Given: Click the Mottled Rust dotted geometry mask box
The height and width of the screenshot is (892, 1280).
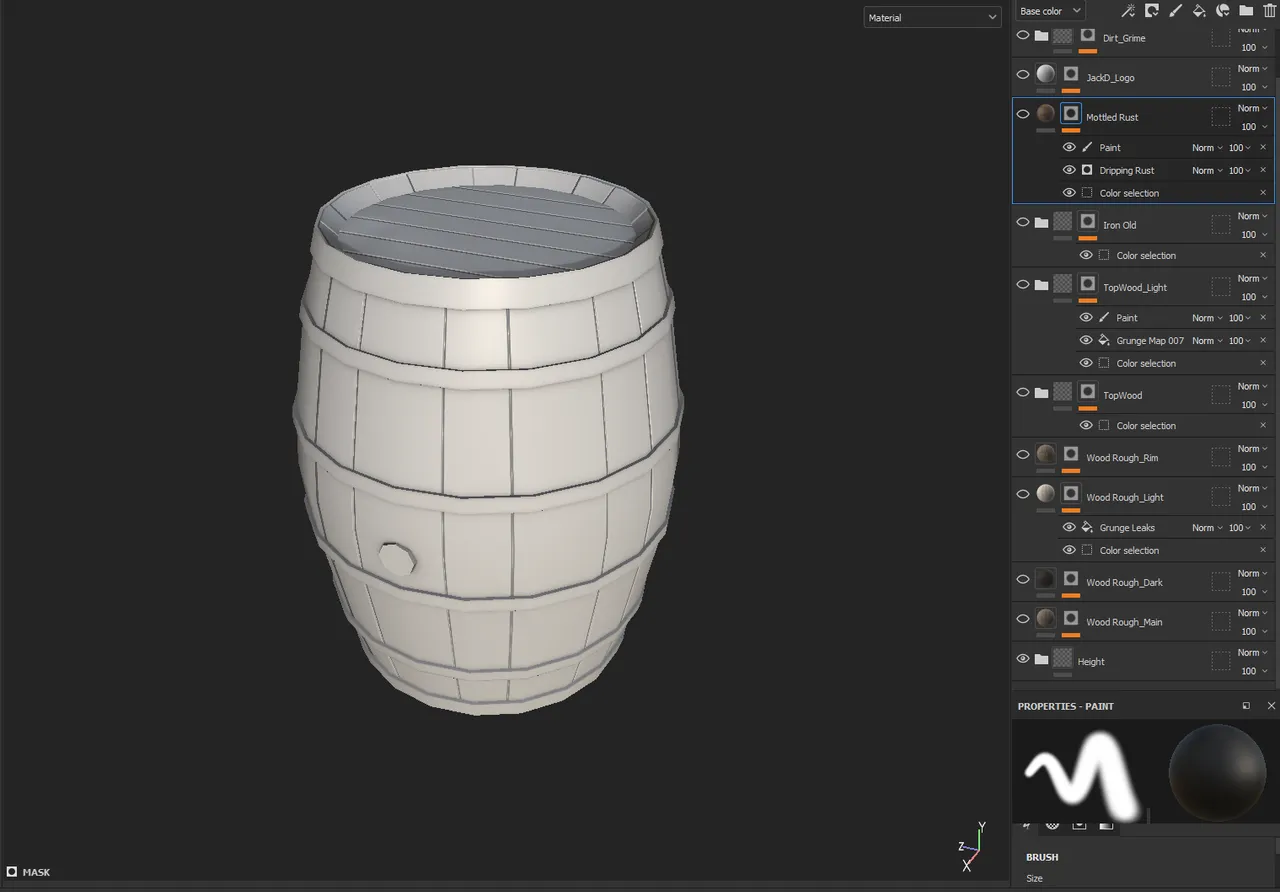Looking at the screenshot, I should (x=1221, y=117).
